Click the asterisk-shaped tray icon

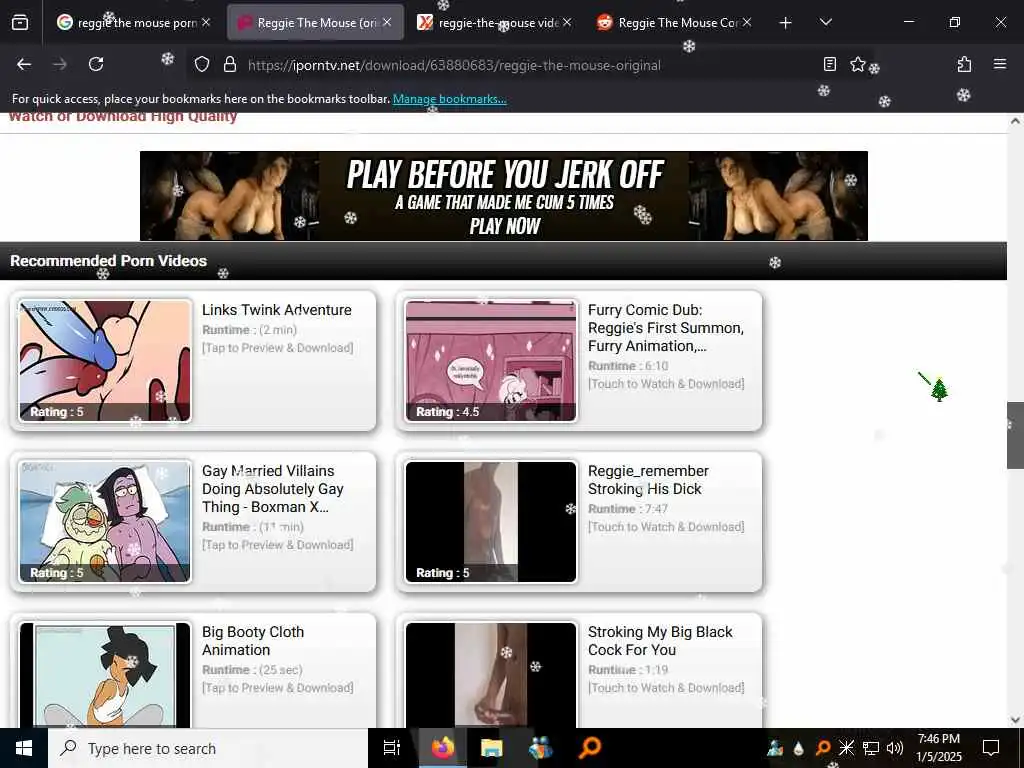[x=846, y=748]
